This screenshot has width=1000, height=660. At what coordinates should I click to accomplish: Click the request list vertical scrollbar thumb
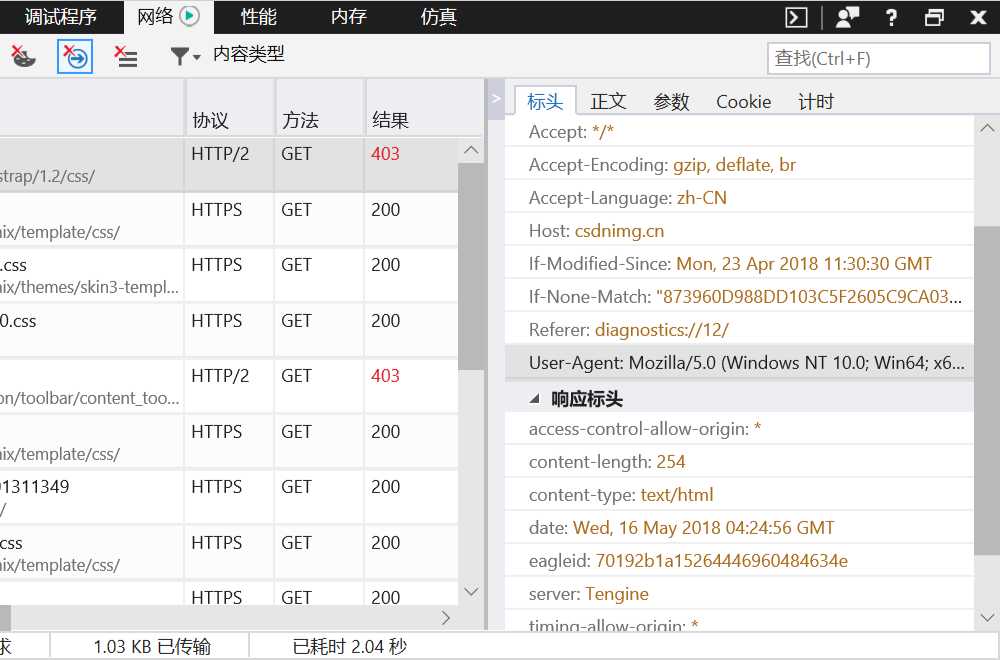[x=471, y=267]
